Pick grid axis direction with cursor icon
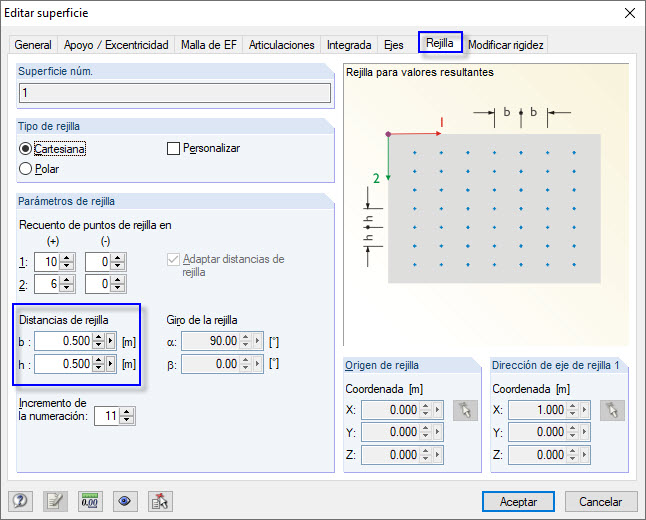 coord(612,410)
